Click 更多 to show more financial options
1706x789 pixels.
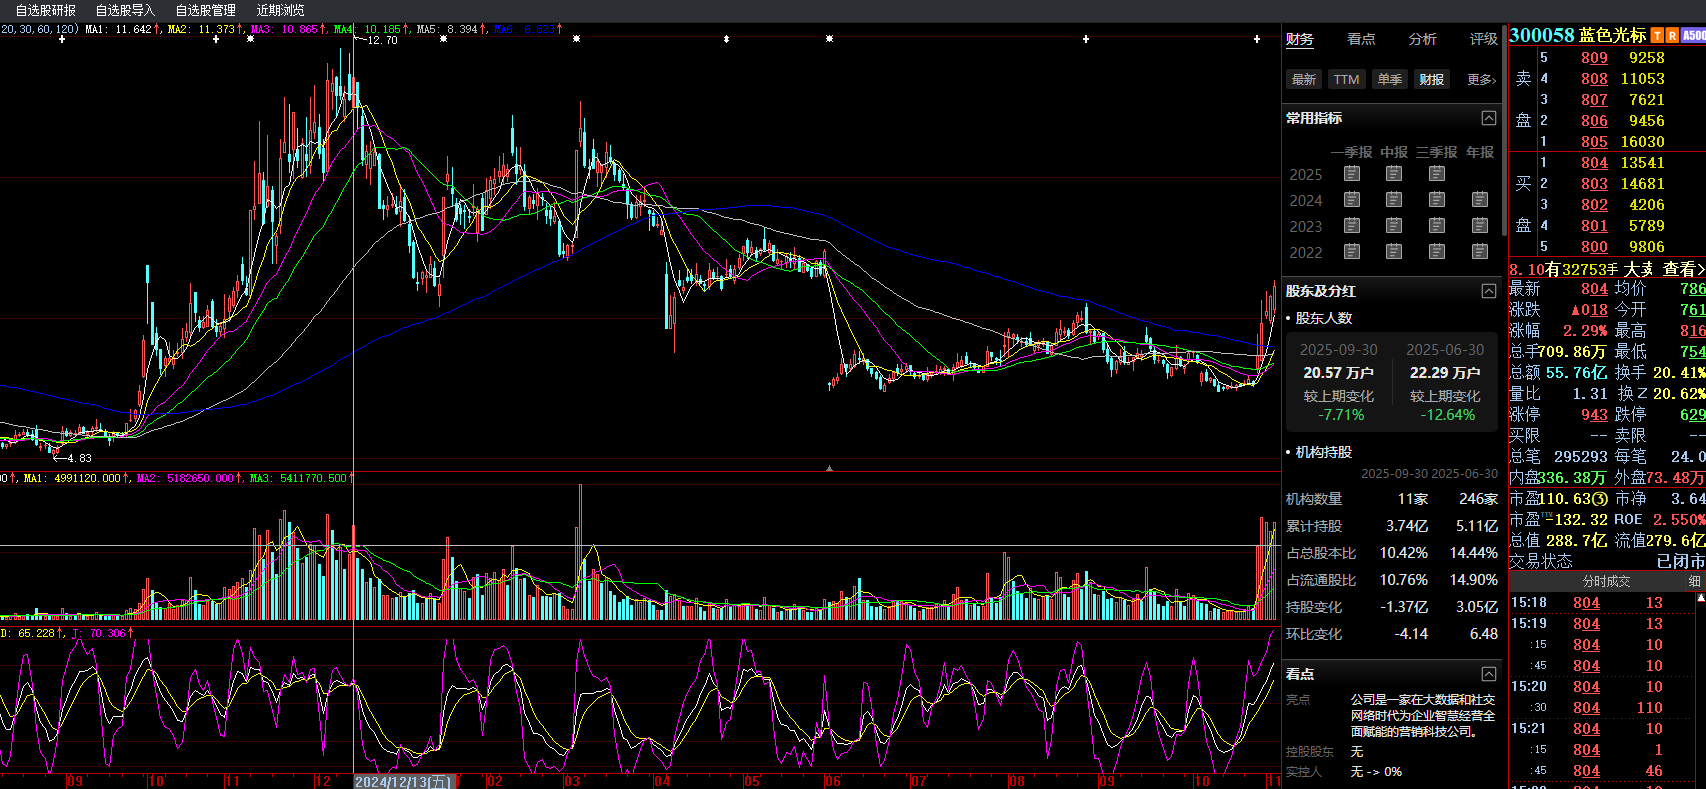(x=1481, y=80)
